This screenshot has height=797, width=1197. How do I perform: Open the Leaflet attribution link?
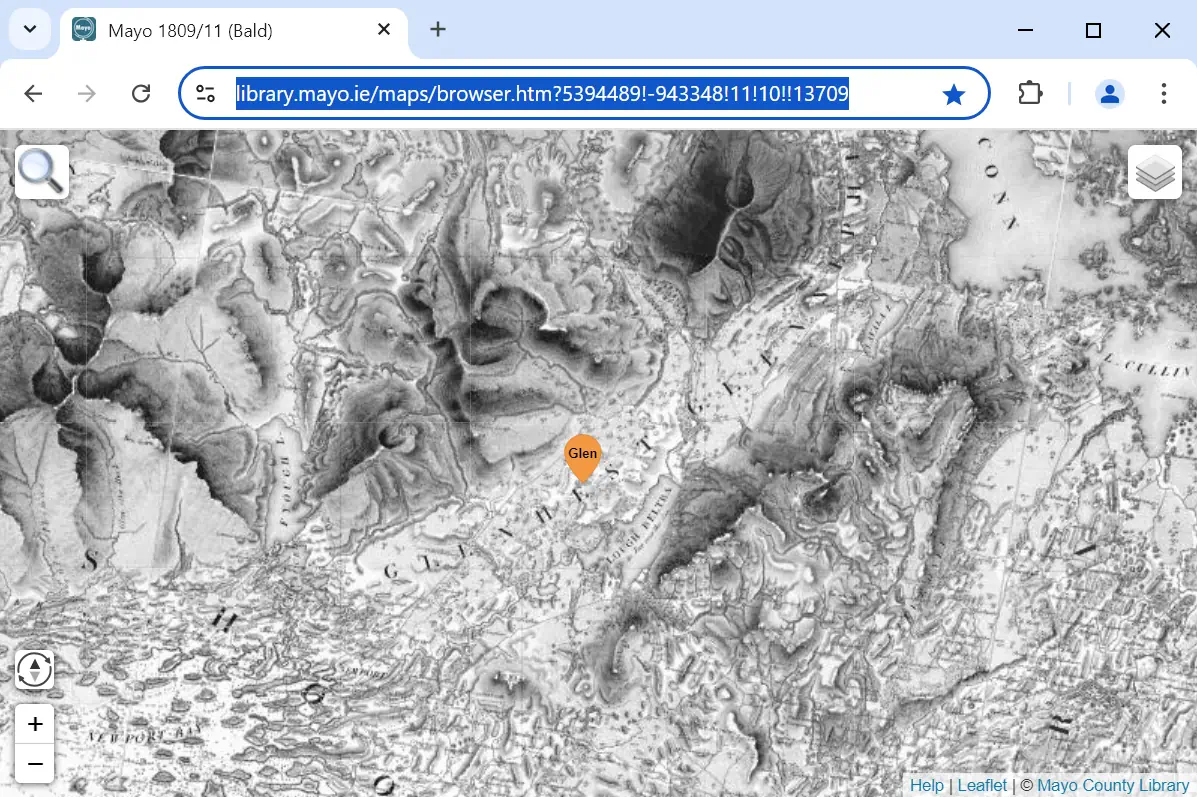point(982,786)
